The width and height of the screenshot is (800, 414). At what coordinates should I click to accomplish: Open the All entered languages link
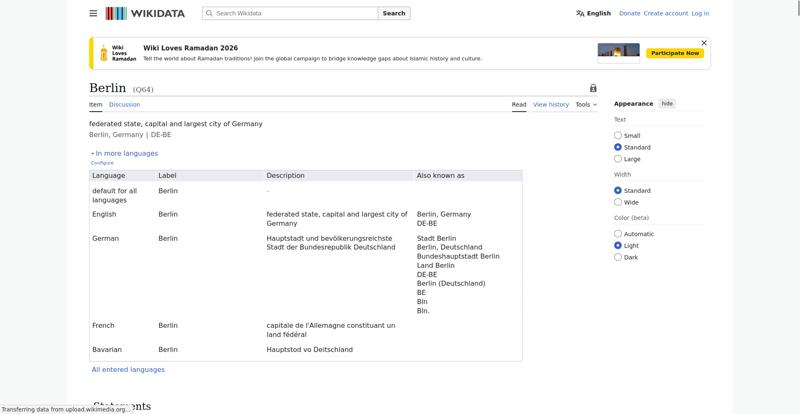point(128,370)
